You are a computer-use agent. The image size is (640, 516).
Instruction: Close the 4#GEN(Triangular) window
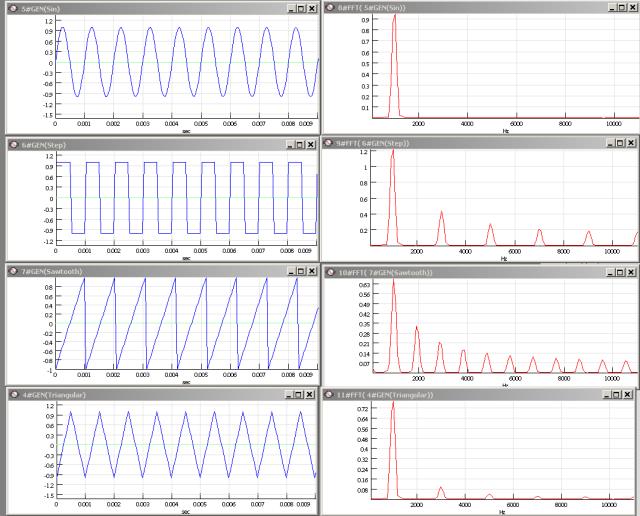pyautogui.click(x=310, y=394)
